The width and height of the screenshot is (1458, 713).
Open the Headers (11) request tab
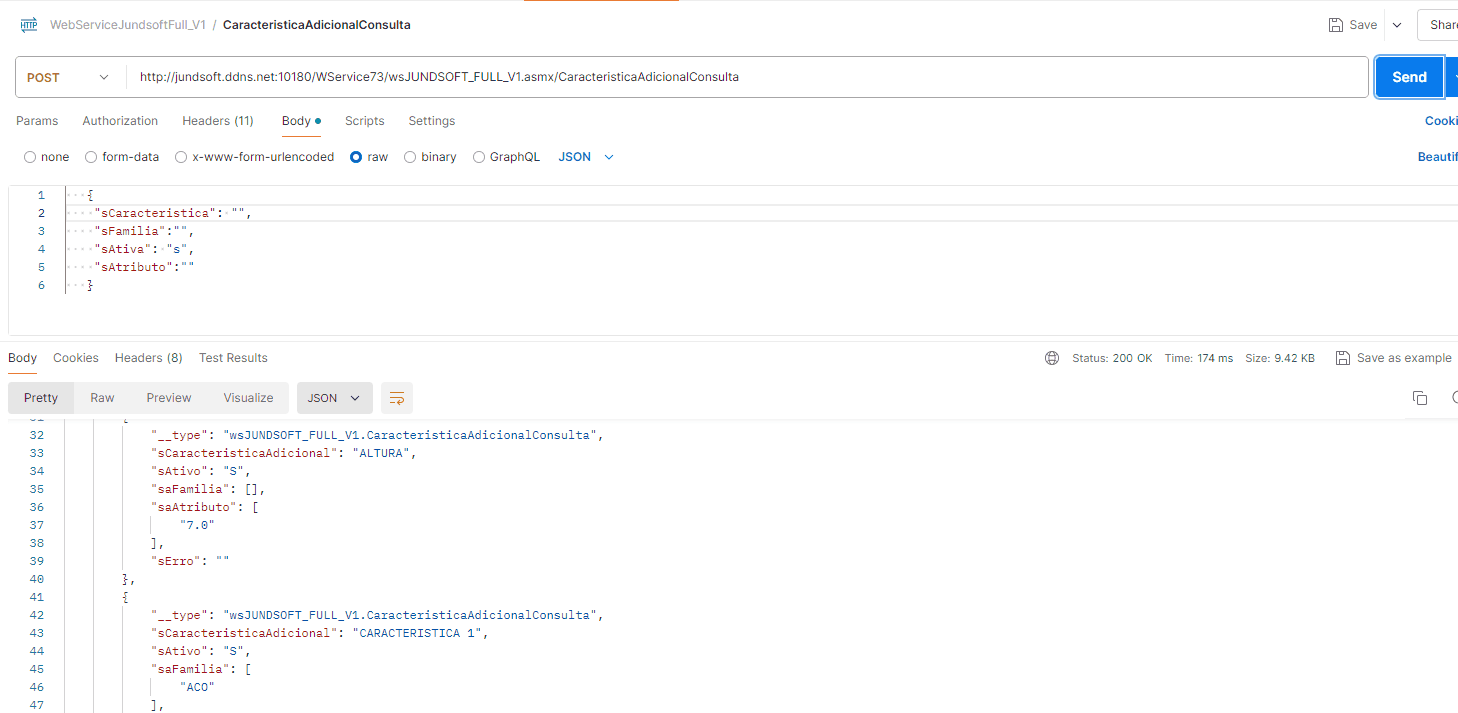pos(217,121)
